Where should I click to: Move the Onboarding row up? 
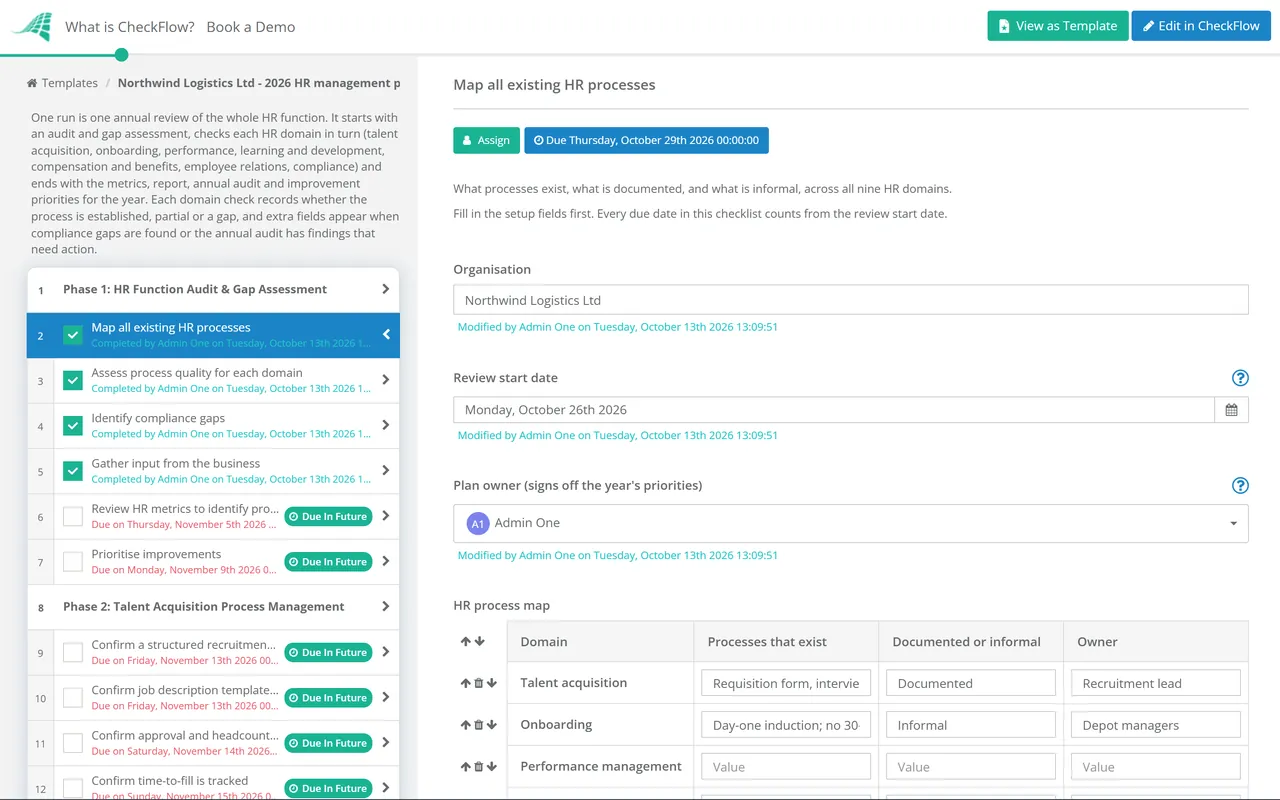click(465, 725)
